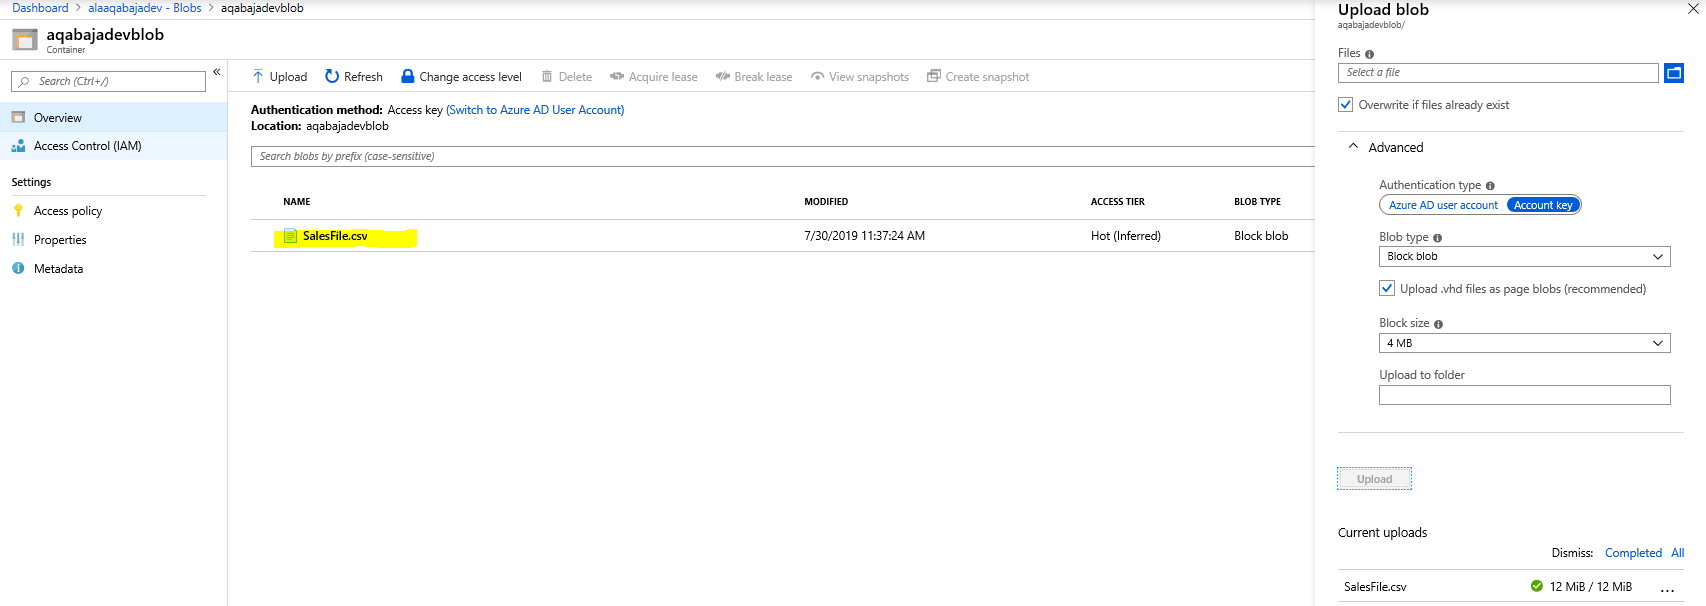Open the Blob type dropdown
Image resolution: width=1706 pixels, height=606 pixels.
[x=1524, y=257]
